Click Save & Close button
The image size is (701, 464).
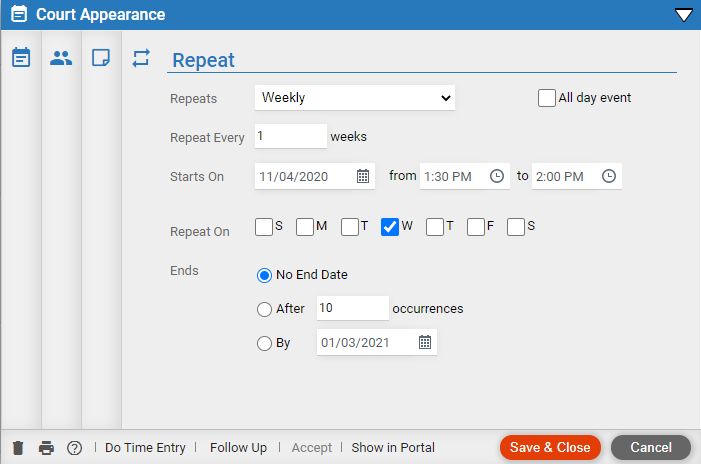[x=550, y=447]
